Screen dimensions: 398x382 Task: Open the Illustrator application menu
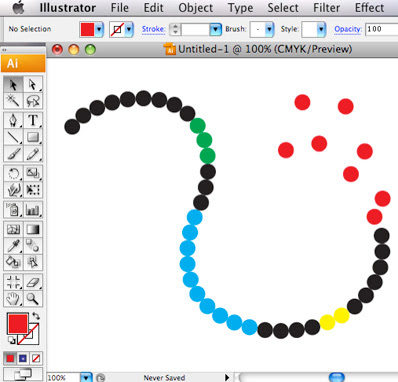[68, 8]
